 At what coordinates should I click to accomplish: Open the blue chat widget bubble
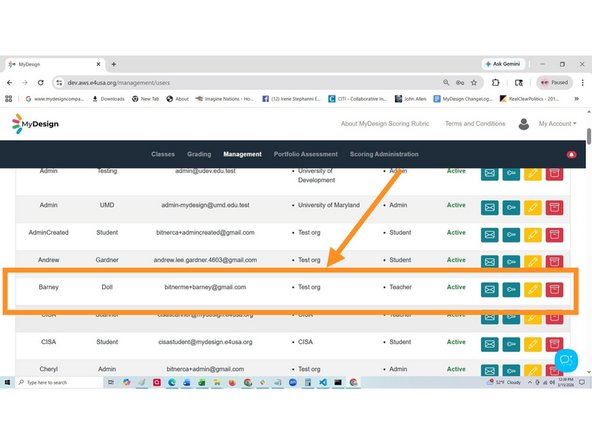(566, 360)
